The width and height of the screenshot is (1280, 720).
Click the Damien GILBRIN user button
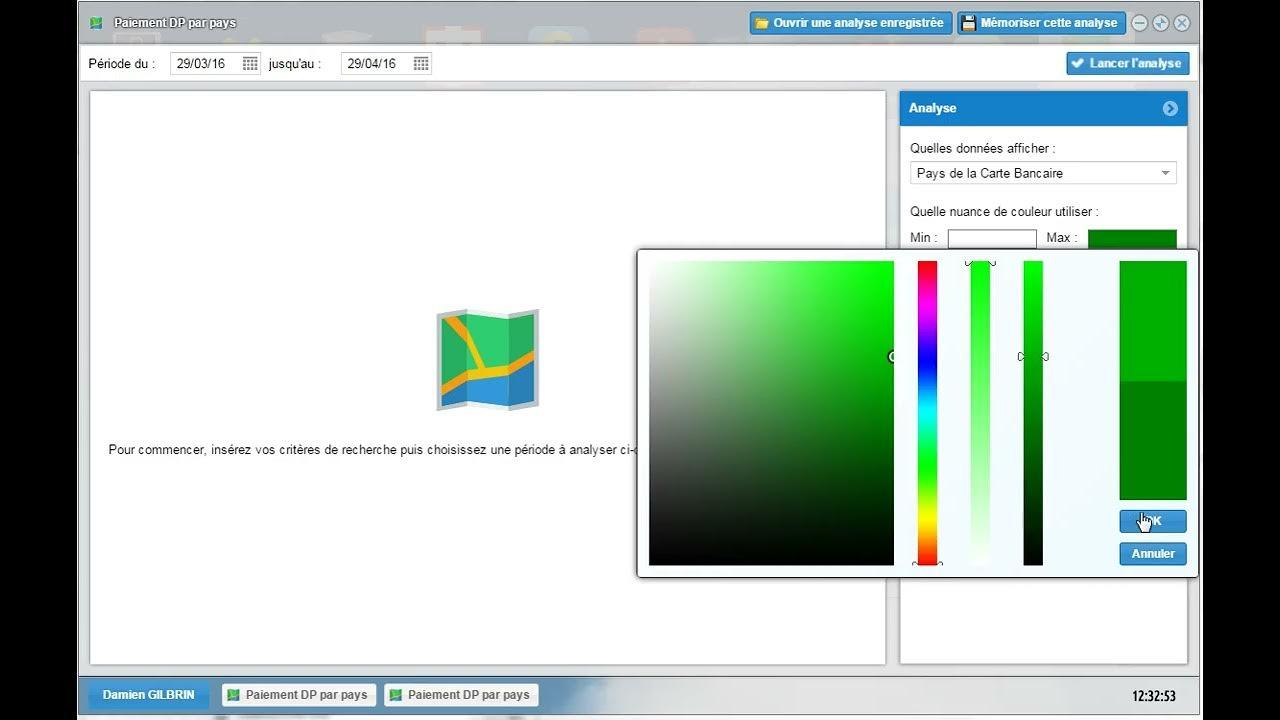pos(148,695)
